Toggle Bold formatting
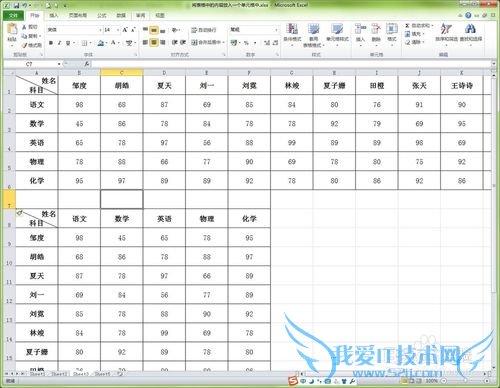This screenshot has width=500, height=388. pyautogui.click(x=51, y=43)
